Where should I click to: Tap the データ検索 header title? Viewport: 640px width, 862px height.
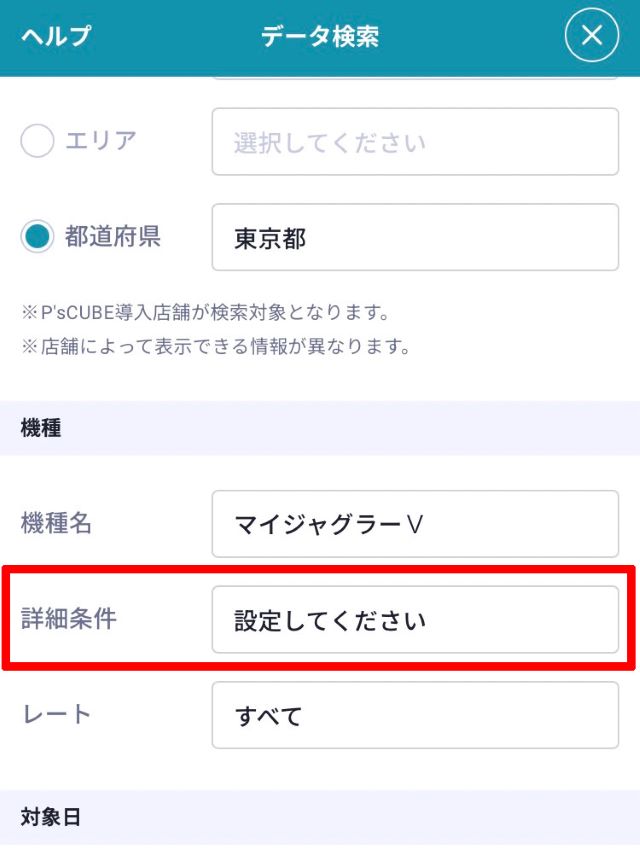[320, 37]
